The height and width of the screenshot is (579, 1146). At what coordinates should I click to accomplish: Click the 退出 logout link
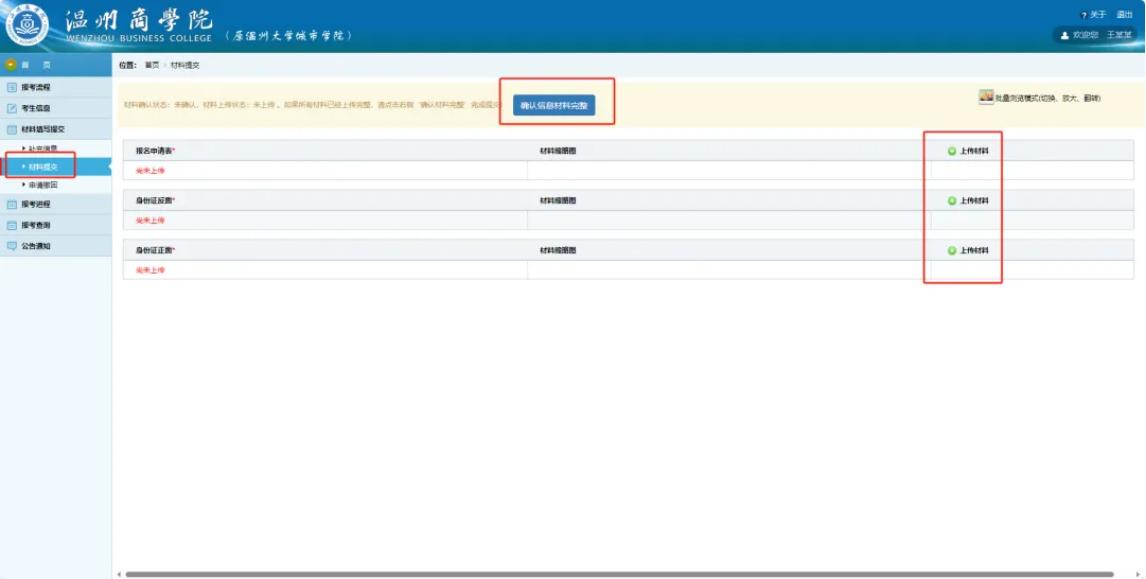[x=1125, y=15]
